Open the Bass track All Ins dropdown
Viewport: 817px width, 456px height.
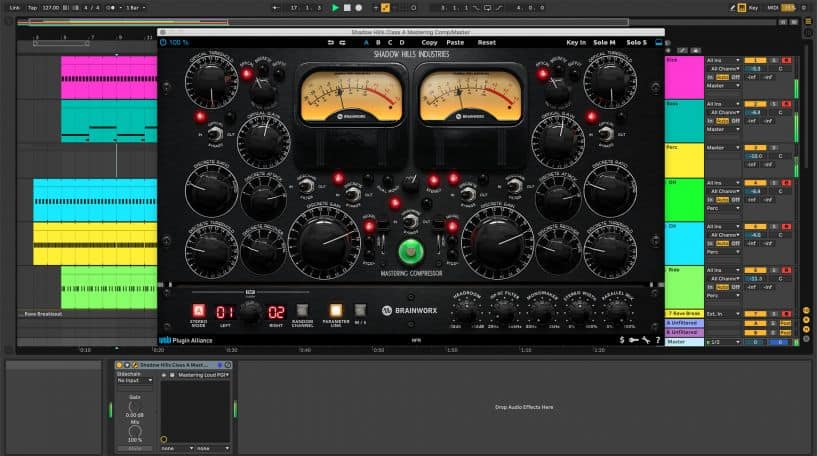coord(723,104)
